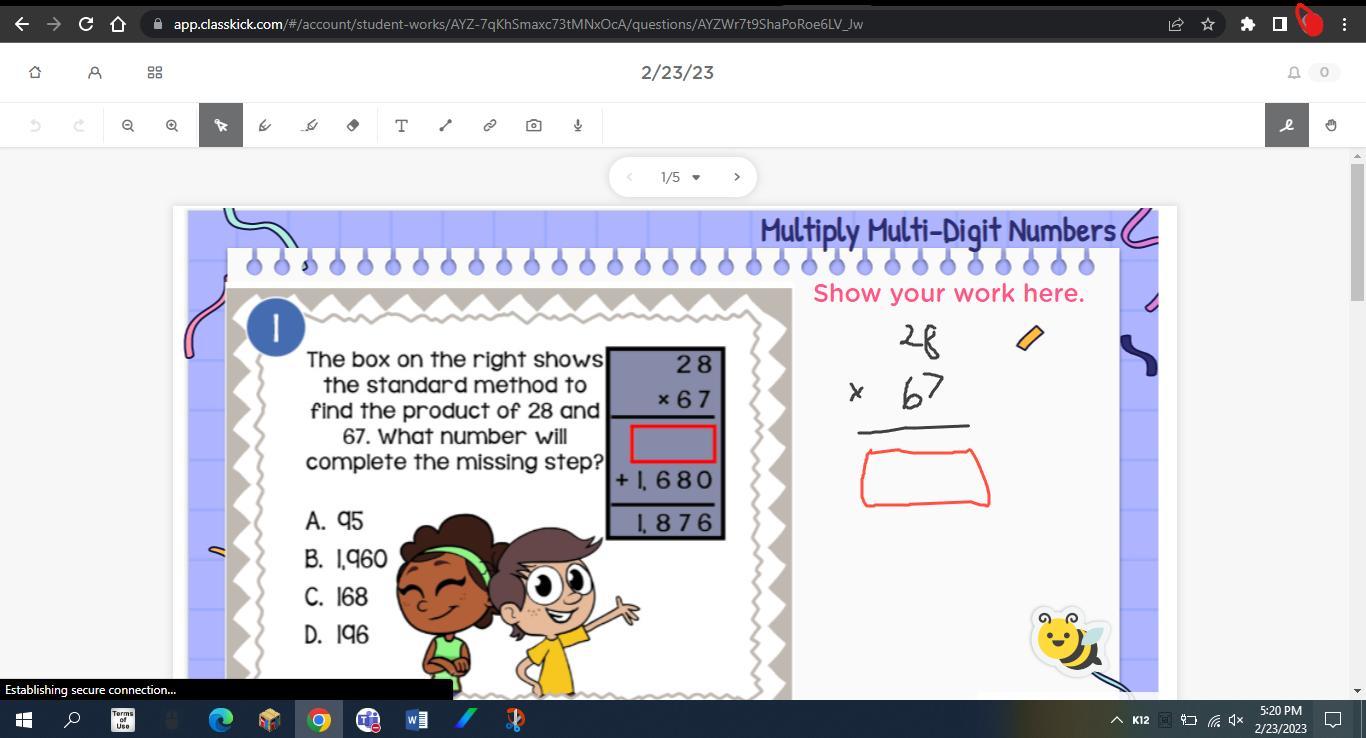This screenshot has width=1366, height=738.
Task: Open the notifications bell counter
Action: coord(1311,72)
